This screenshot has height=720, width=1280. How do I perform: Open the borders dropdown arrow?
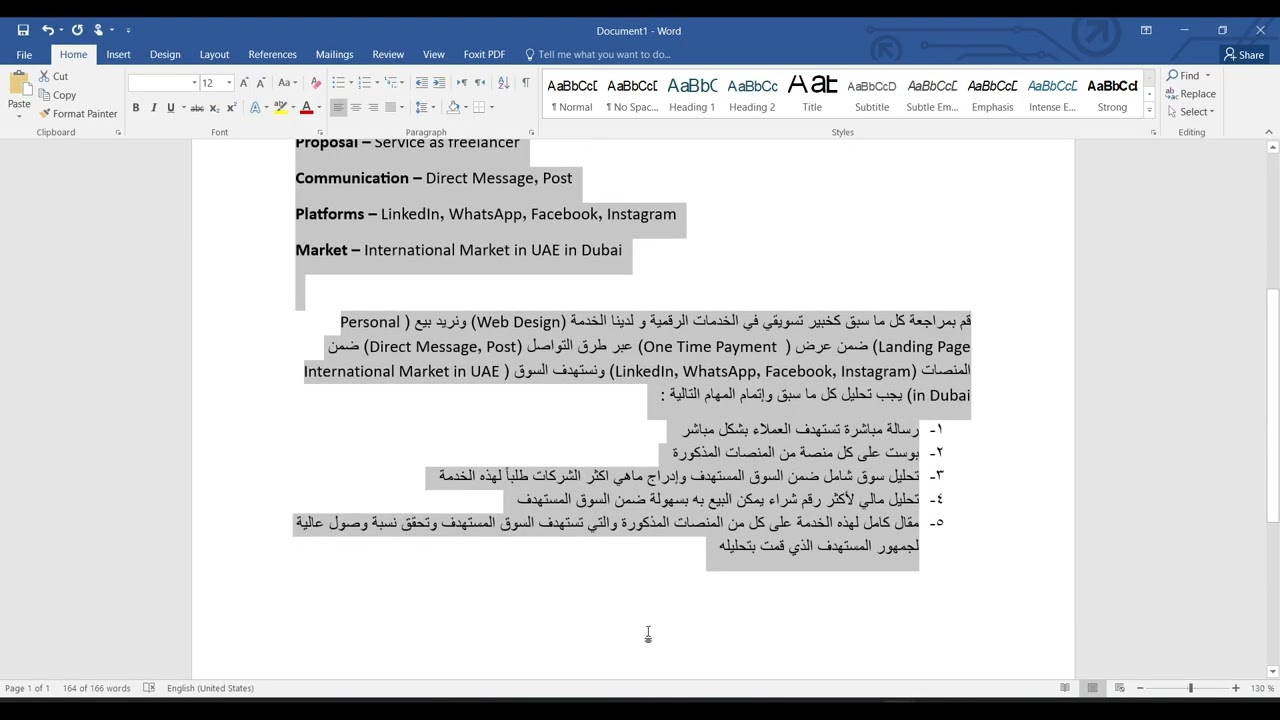click(x=492, y=108)
